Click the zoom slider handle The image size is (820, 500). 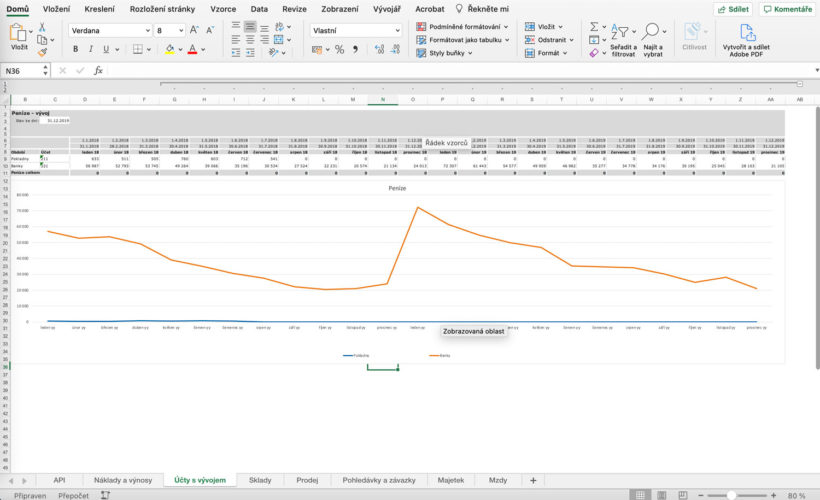tap(731, 495)
